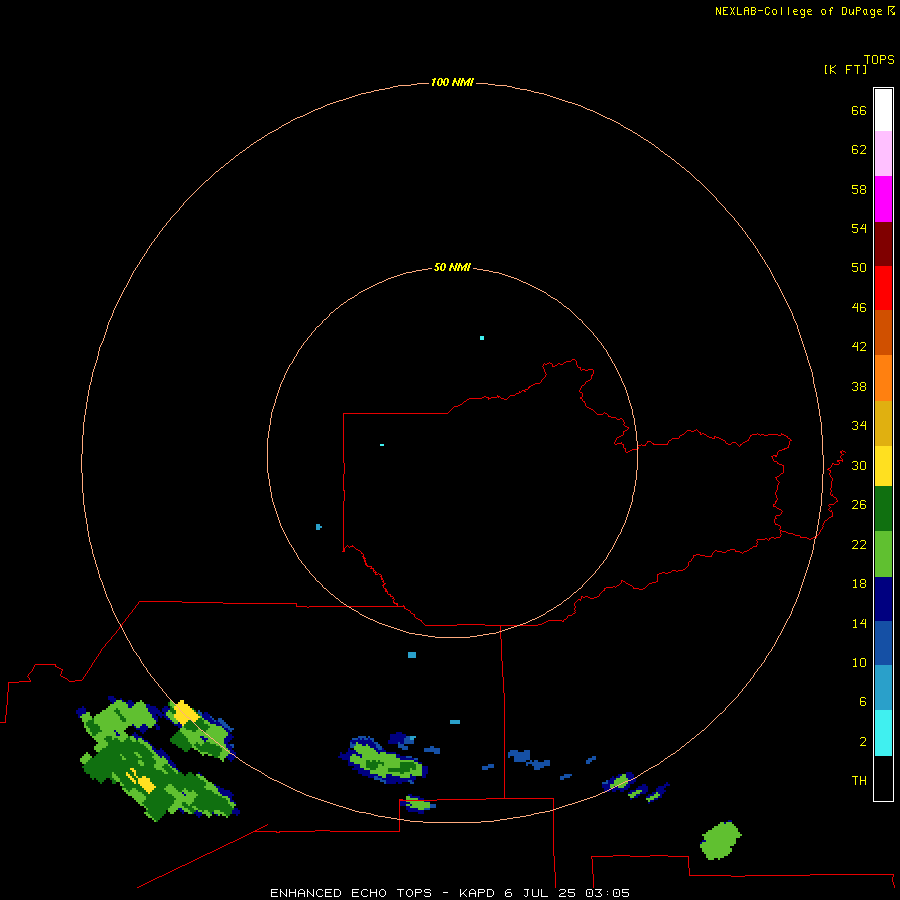The height and width of the screenshot is (900, 900).
Task: Click the '50 NMI' range ring label
Action: click(x=452, y=267)
